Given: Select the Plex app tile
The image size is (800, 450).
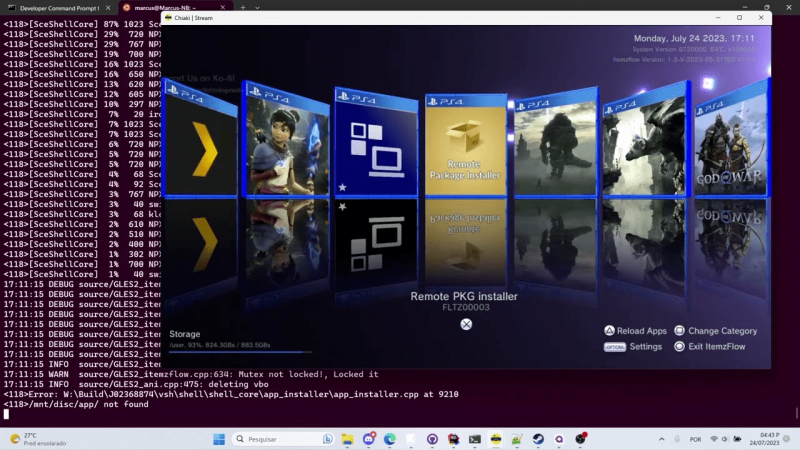Looking at the screenshot, I should [x=201, y=138].
